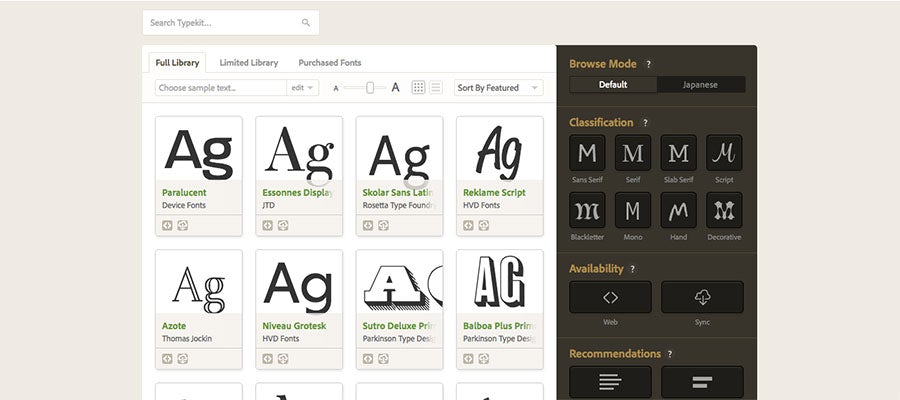Open the sample text edit dropdown
The width and height of the screenshot is (900, 400).
(302, 88)
